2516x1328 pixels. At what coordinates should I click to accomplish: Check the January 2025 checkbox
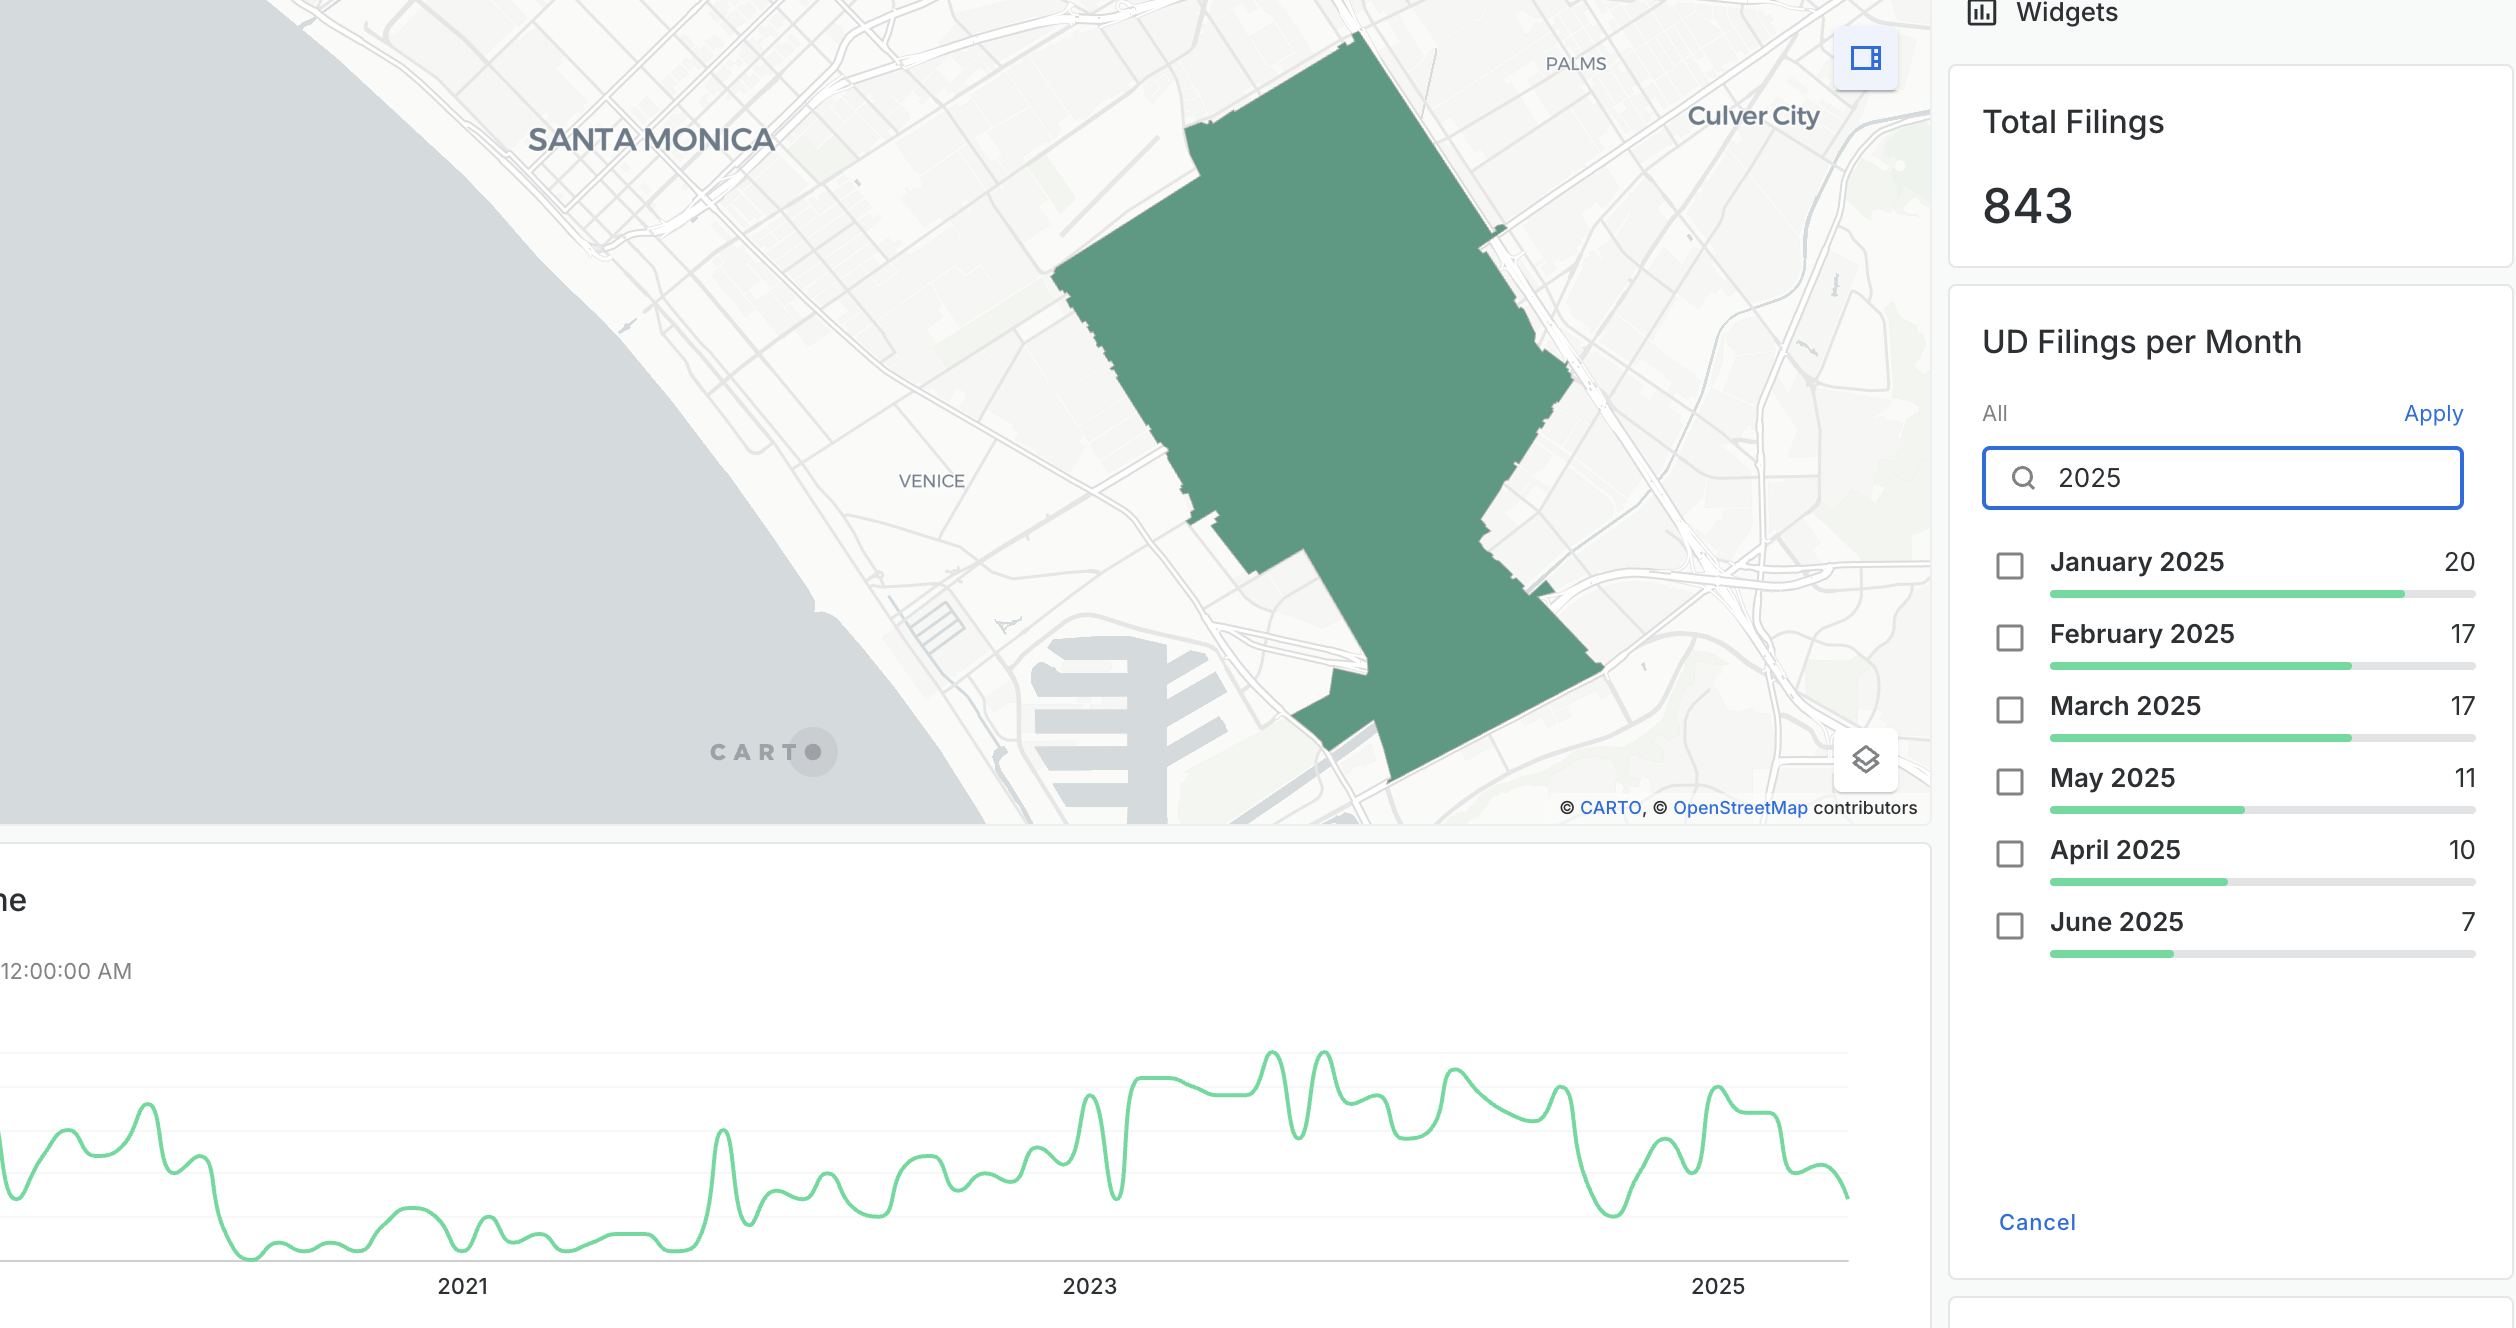click(x=2009, y=566)
